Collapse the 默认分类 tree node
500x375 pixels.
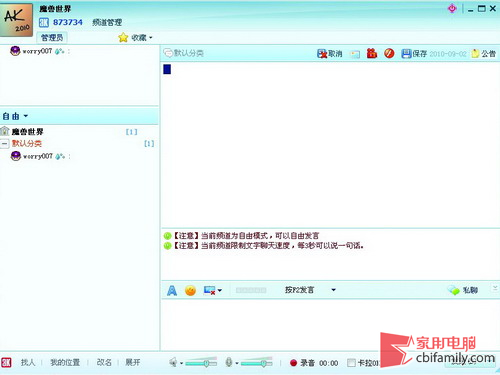point(5,144)
